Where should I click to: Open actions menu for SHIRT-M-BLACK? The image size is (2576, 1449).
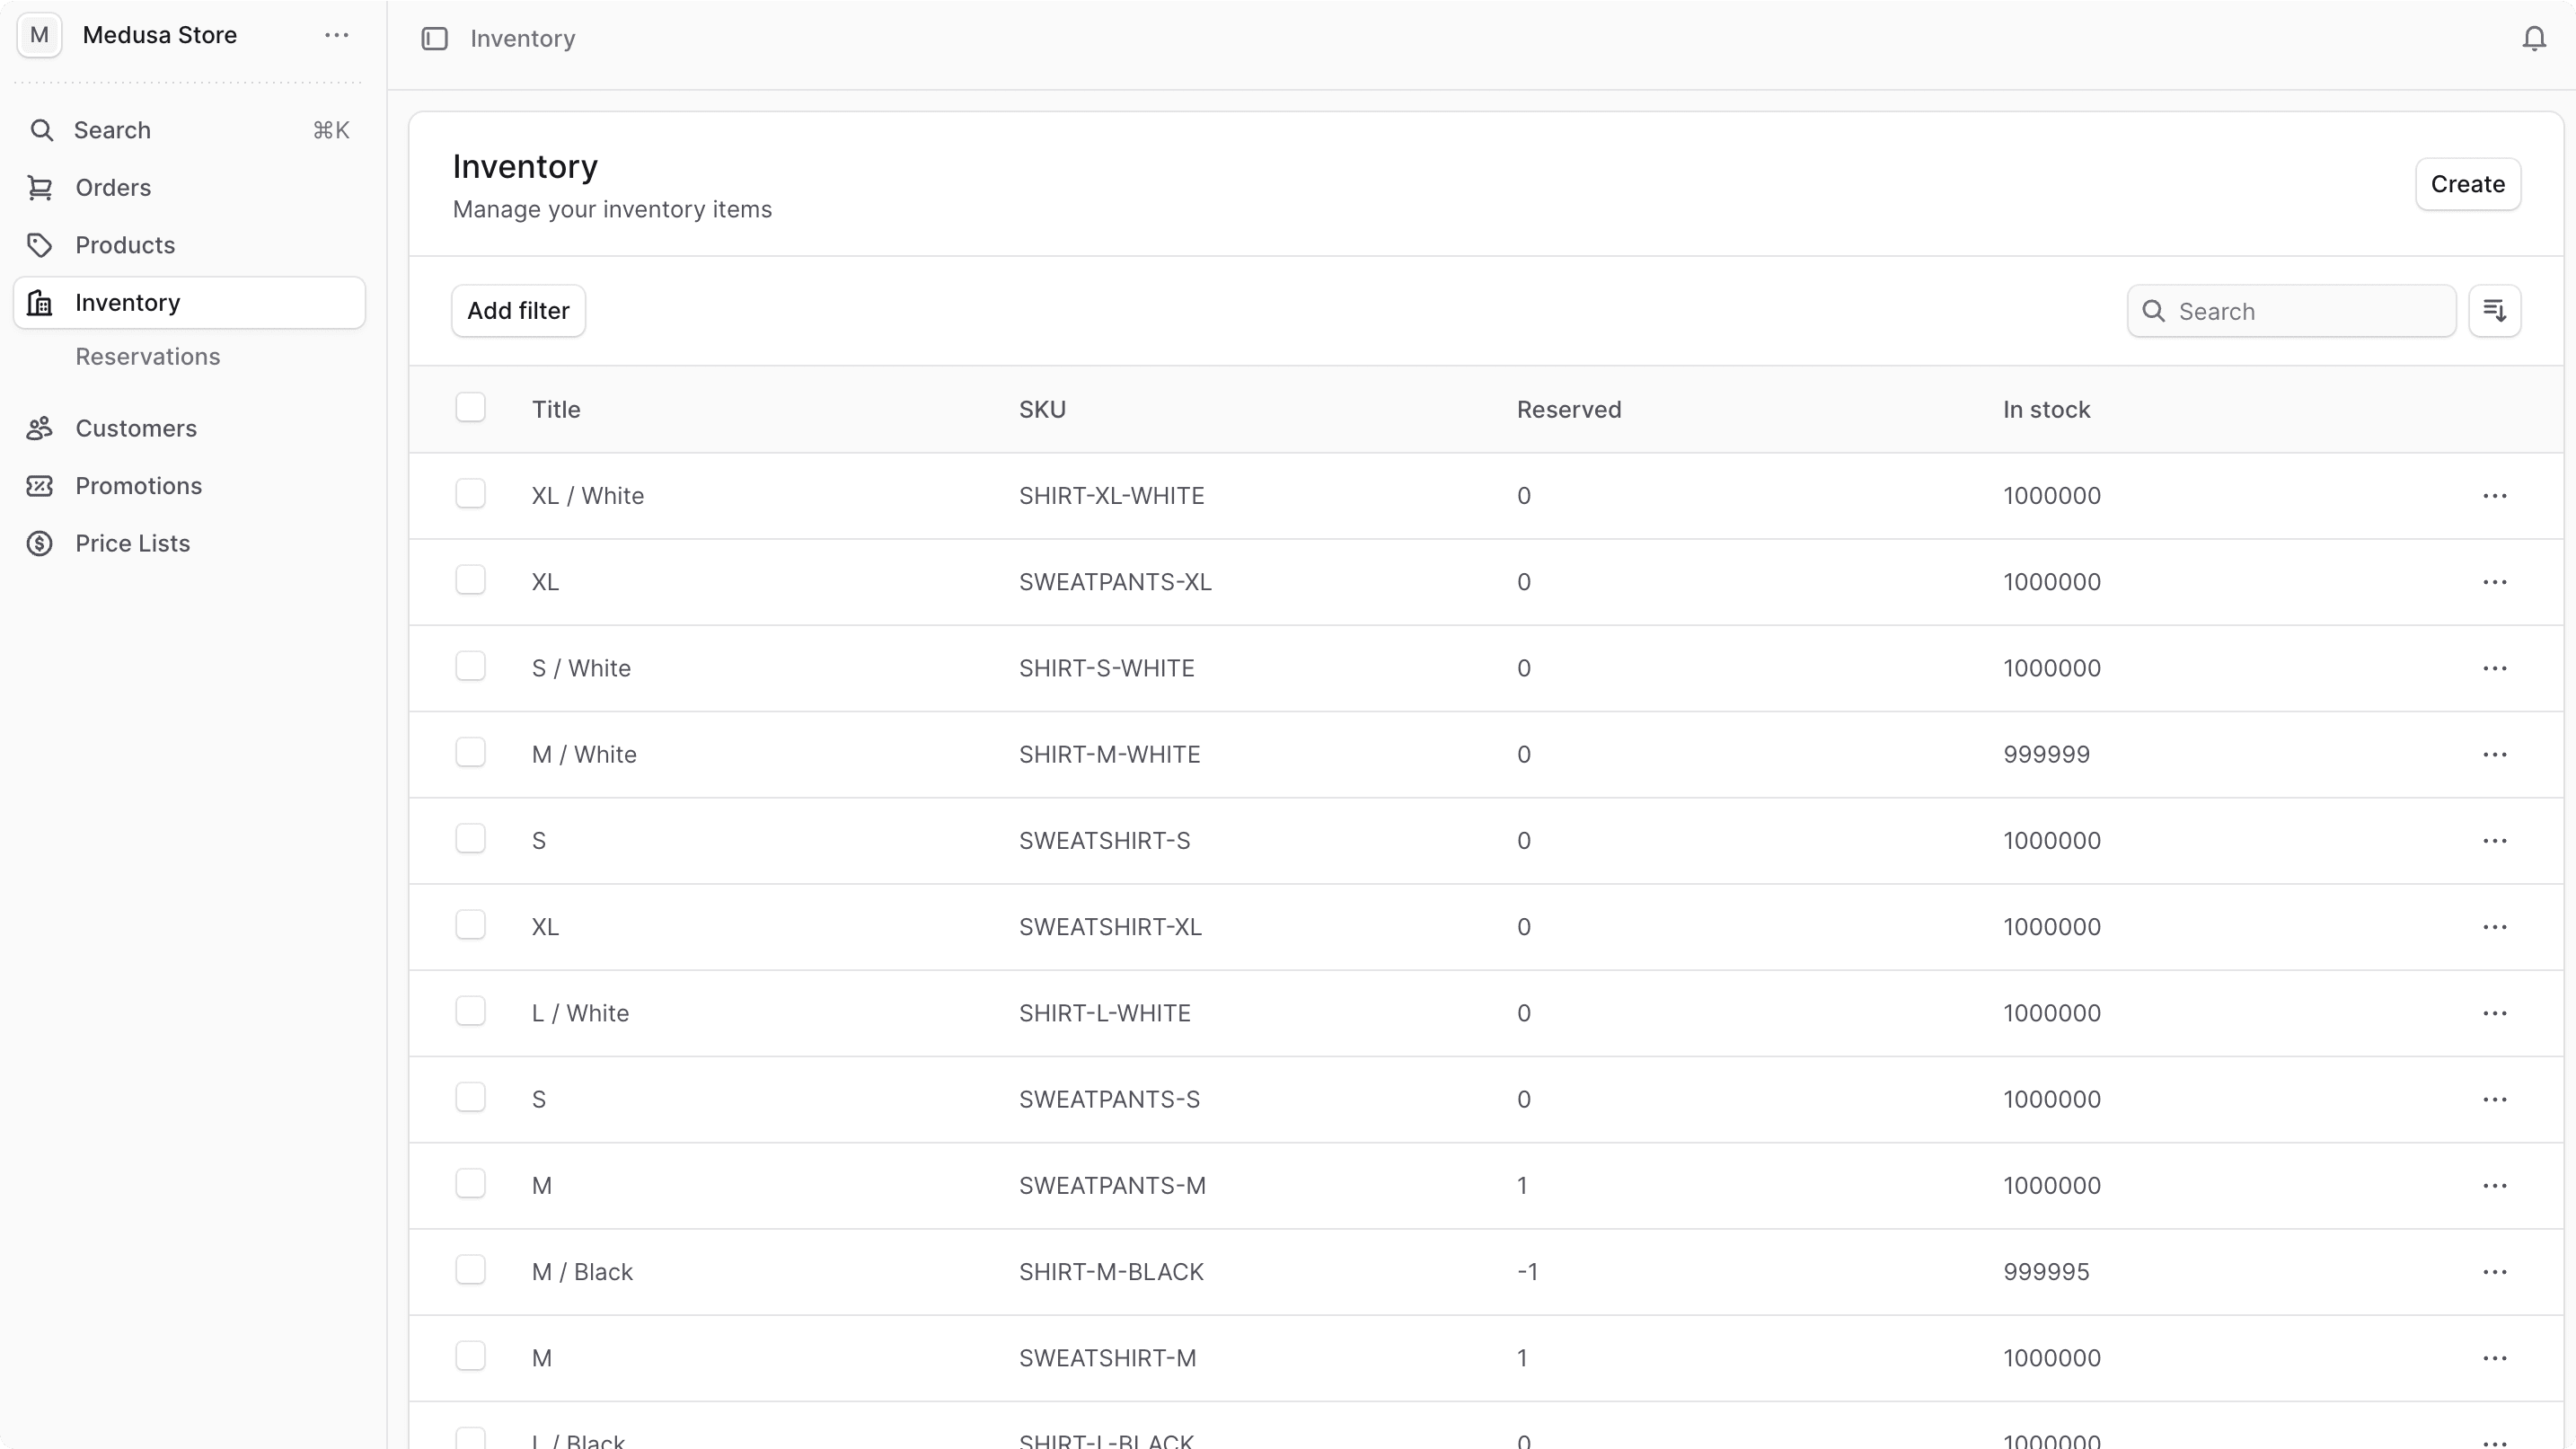[2496, 1271]
